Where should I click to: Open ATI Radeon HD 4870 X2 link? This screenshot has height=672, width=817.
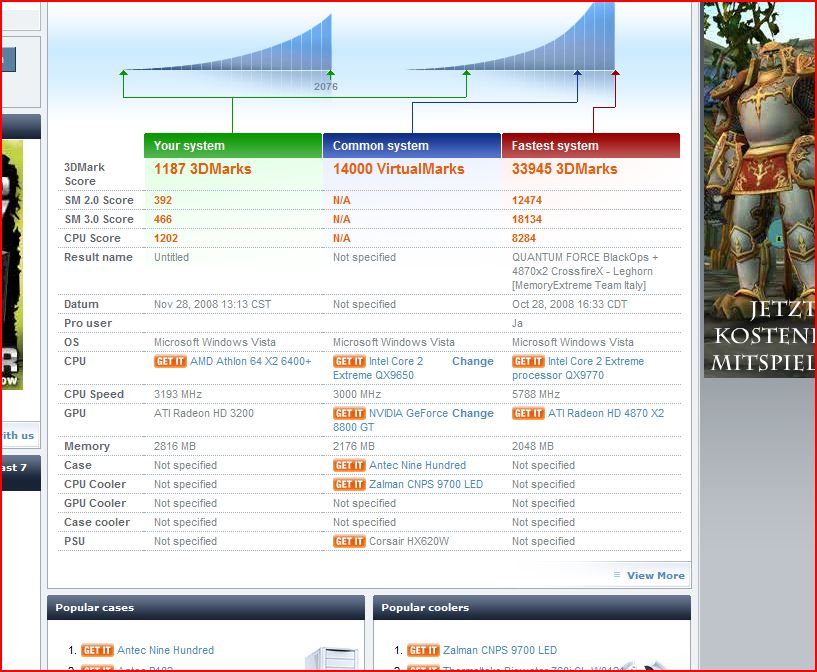click(606, 414)
